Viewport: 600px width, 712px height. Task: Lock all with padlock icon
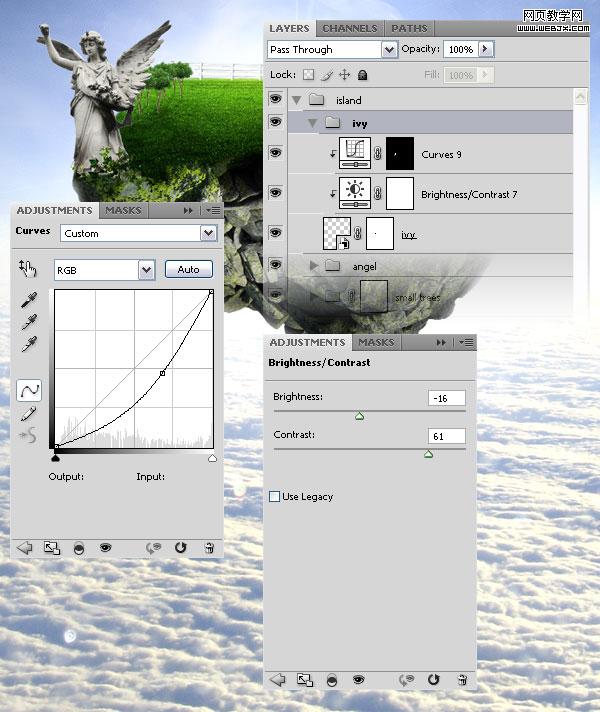tap(362, 75)
